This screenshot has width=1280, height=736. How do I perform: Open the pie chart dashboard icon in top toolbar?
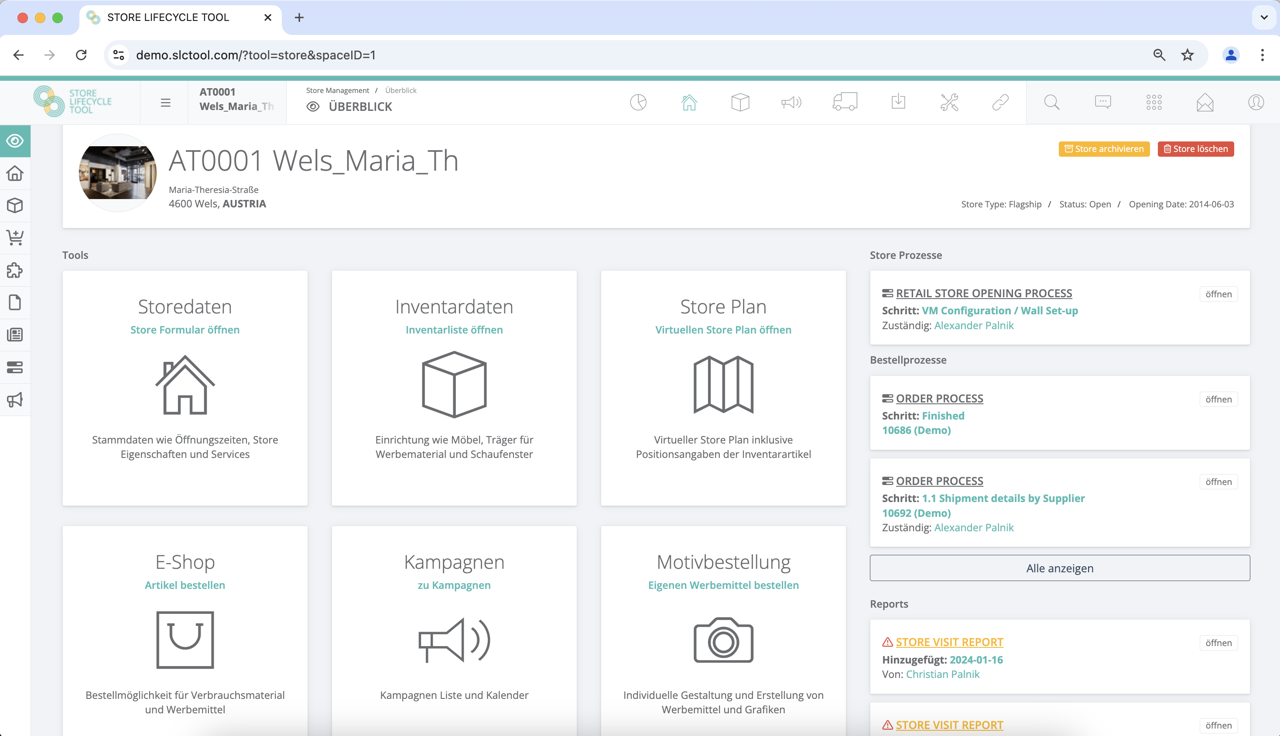[x=638, y=102]
